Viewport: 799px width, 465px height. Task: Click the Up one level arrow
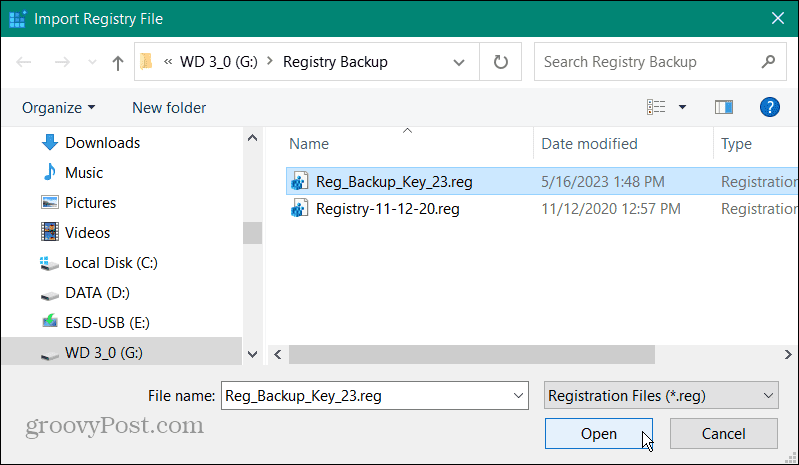click(x=118, y=63)
